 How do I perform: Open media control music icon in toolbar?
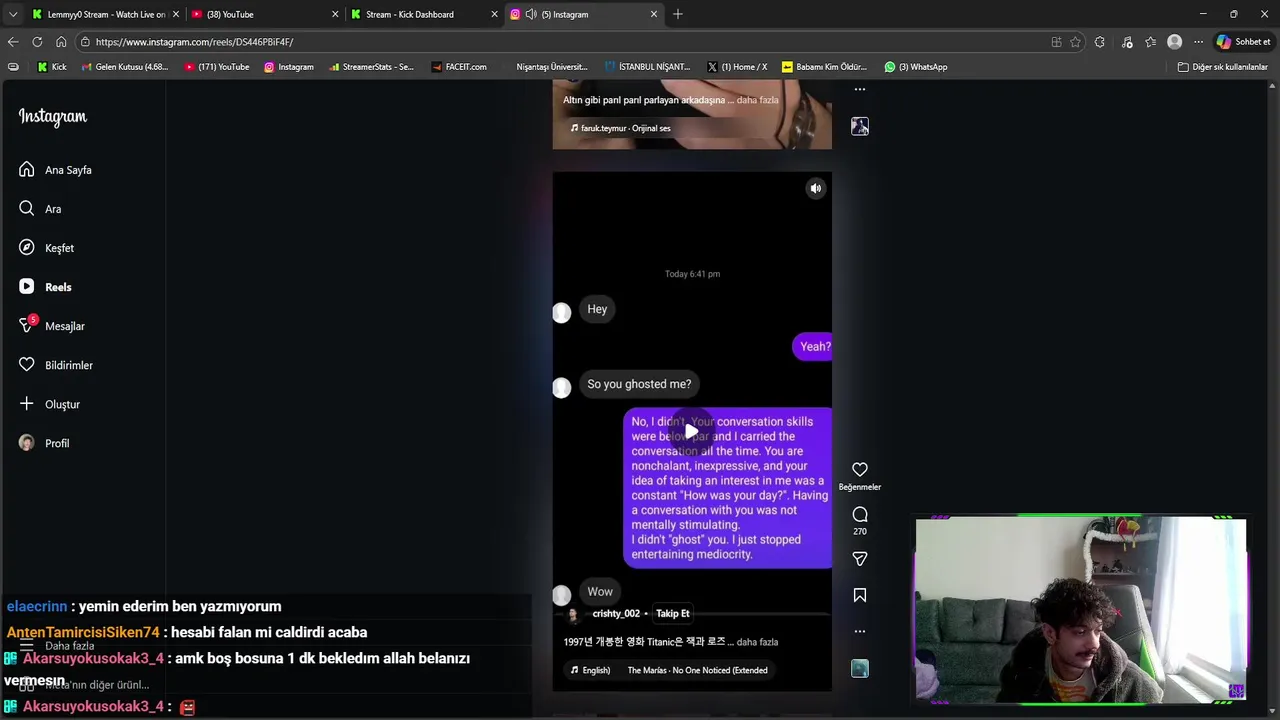[x=1127, y=42]
